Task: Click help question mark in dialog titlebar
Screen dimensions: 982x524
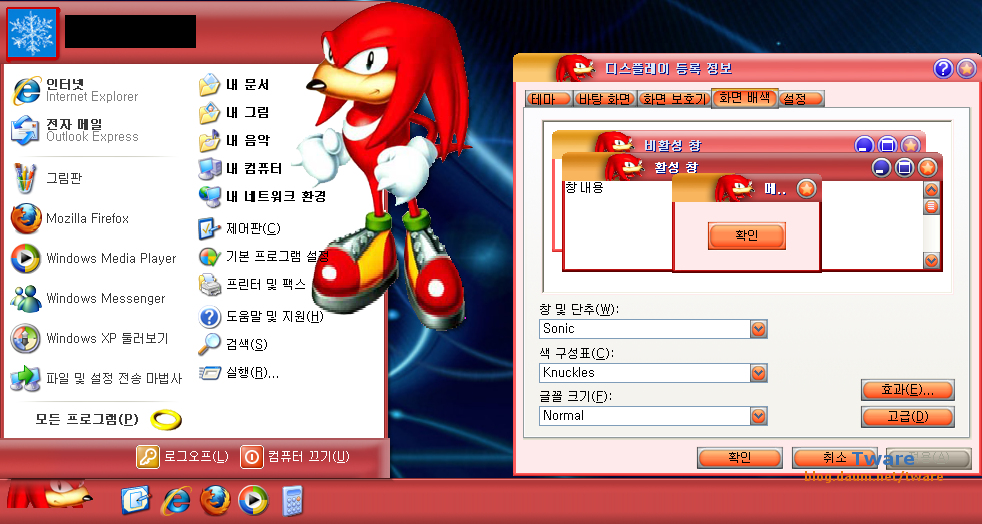Action: (x=944, y=69)
